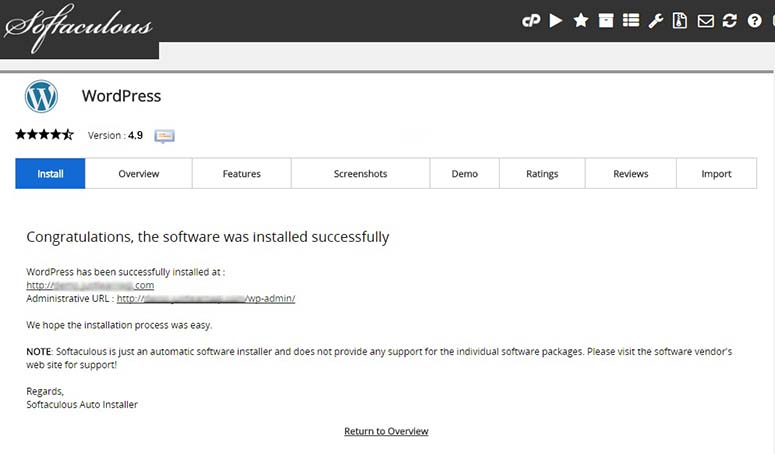Click the WordPress logo icon
The image size is (775, 454).
(x=41, y=96)
